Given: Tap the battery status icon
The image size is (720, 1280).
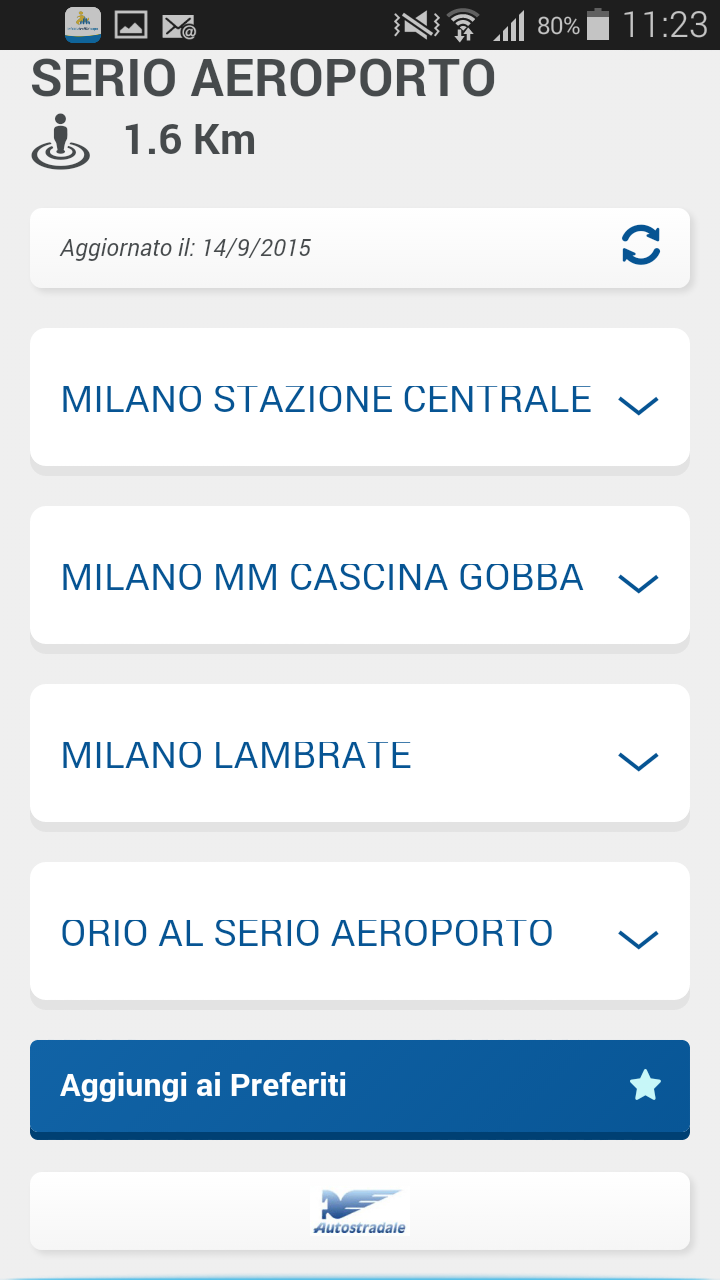Looking at the screenshot, I should 598,24.
